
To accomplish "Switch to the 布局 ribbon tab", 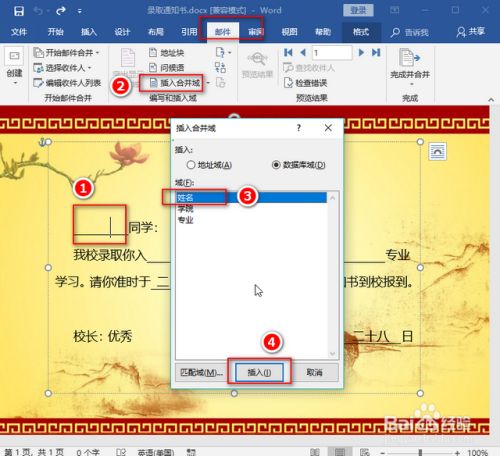I will (156, 32).
